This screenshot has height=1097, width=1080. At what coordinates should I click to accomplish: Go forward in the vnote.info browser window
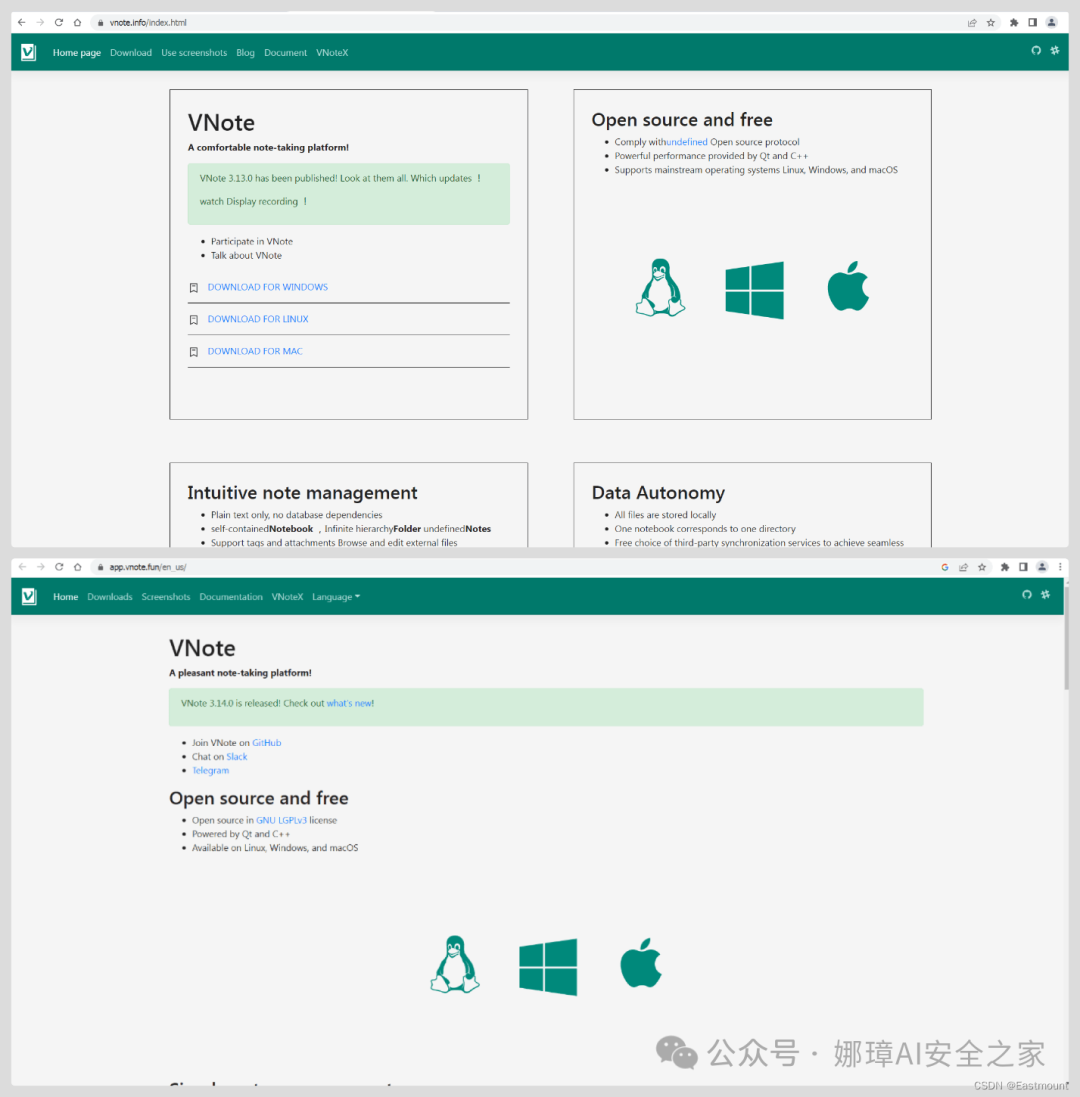(40, 22)
